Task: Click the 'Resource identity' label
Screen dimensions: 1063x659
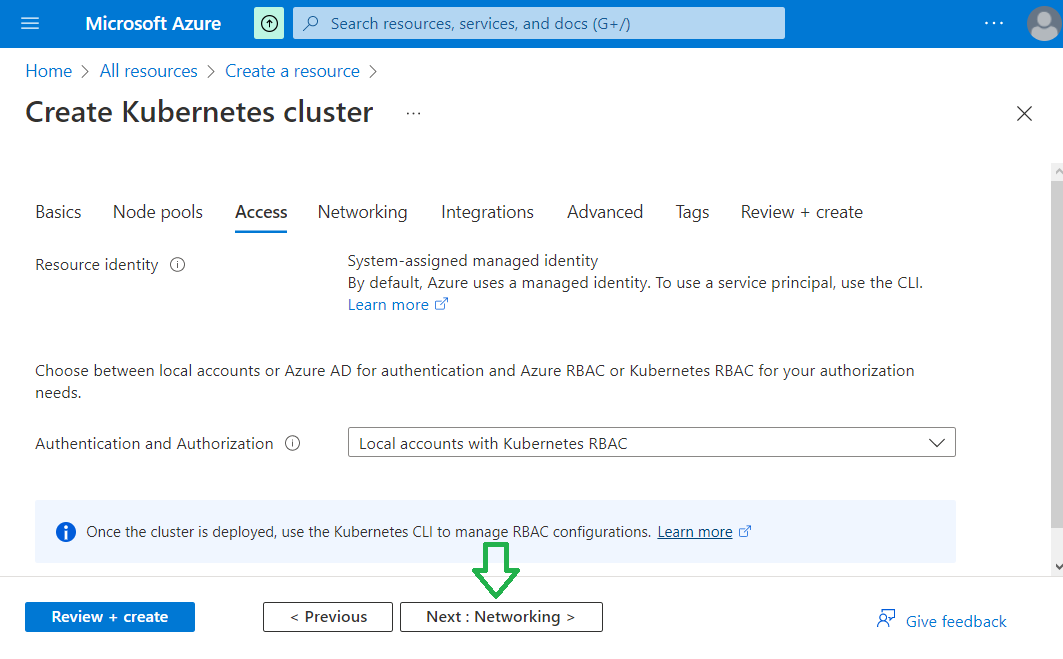Action: click(x=97, y=264)
